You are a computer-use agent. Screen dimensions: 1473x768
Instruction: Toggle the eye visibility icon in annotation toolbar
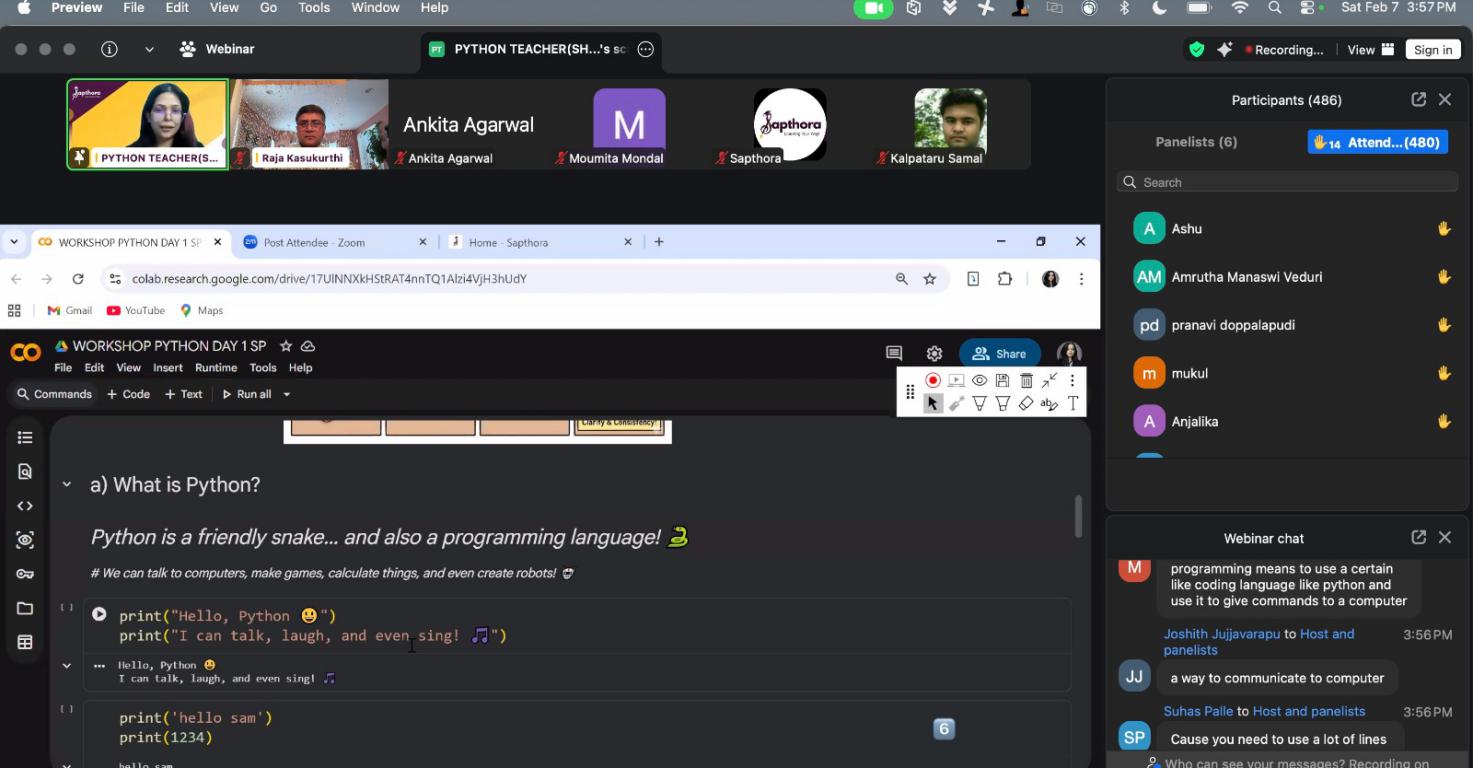[x=979, y=380]
